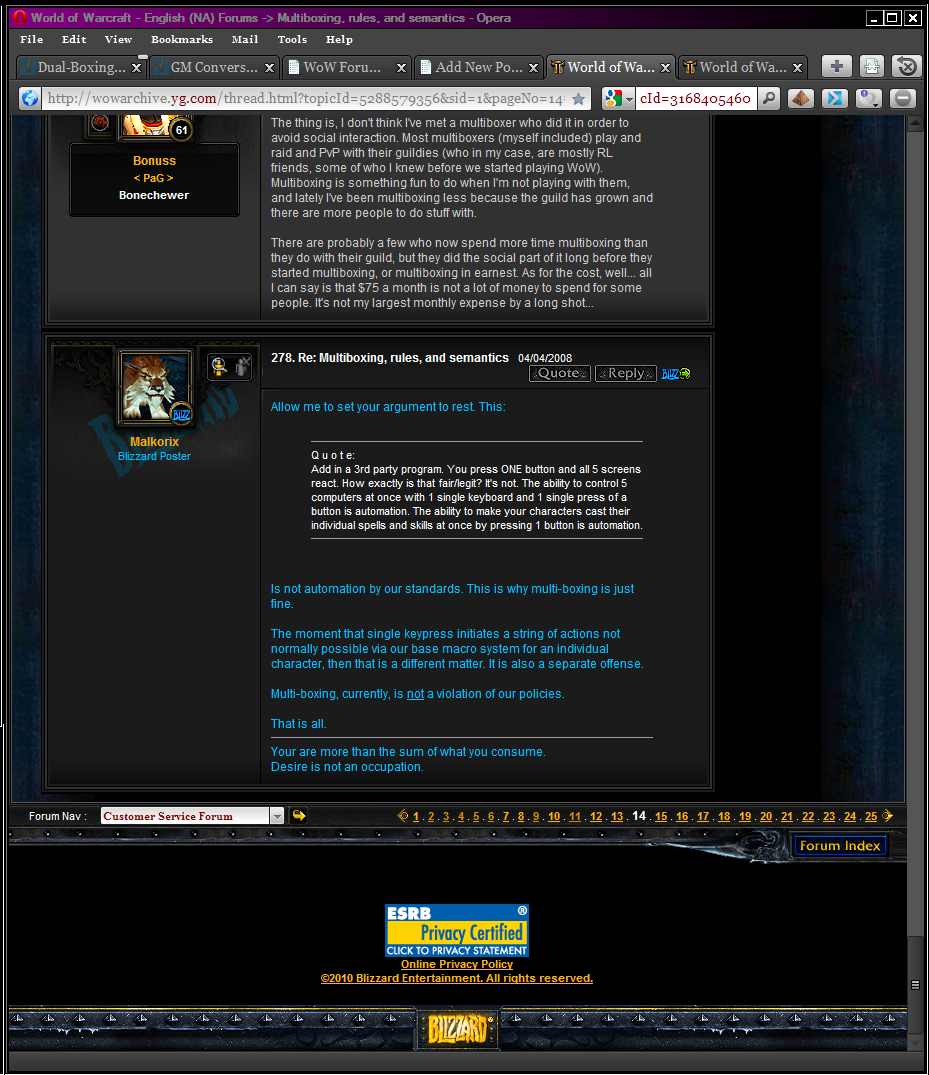Image resolution: width=929 pixels, height=1075 pixels.
Task: Click the level 61 badge on Bonuss's avatar
Action: [181, 130]
